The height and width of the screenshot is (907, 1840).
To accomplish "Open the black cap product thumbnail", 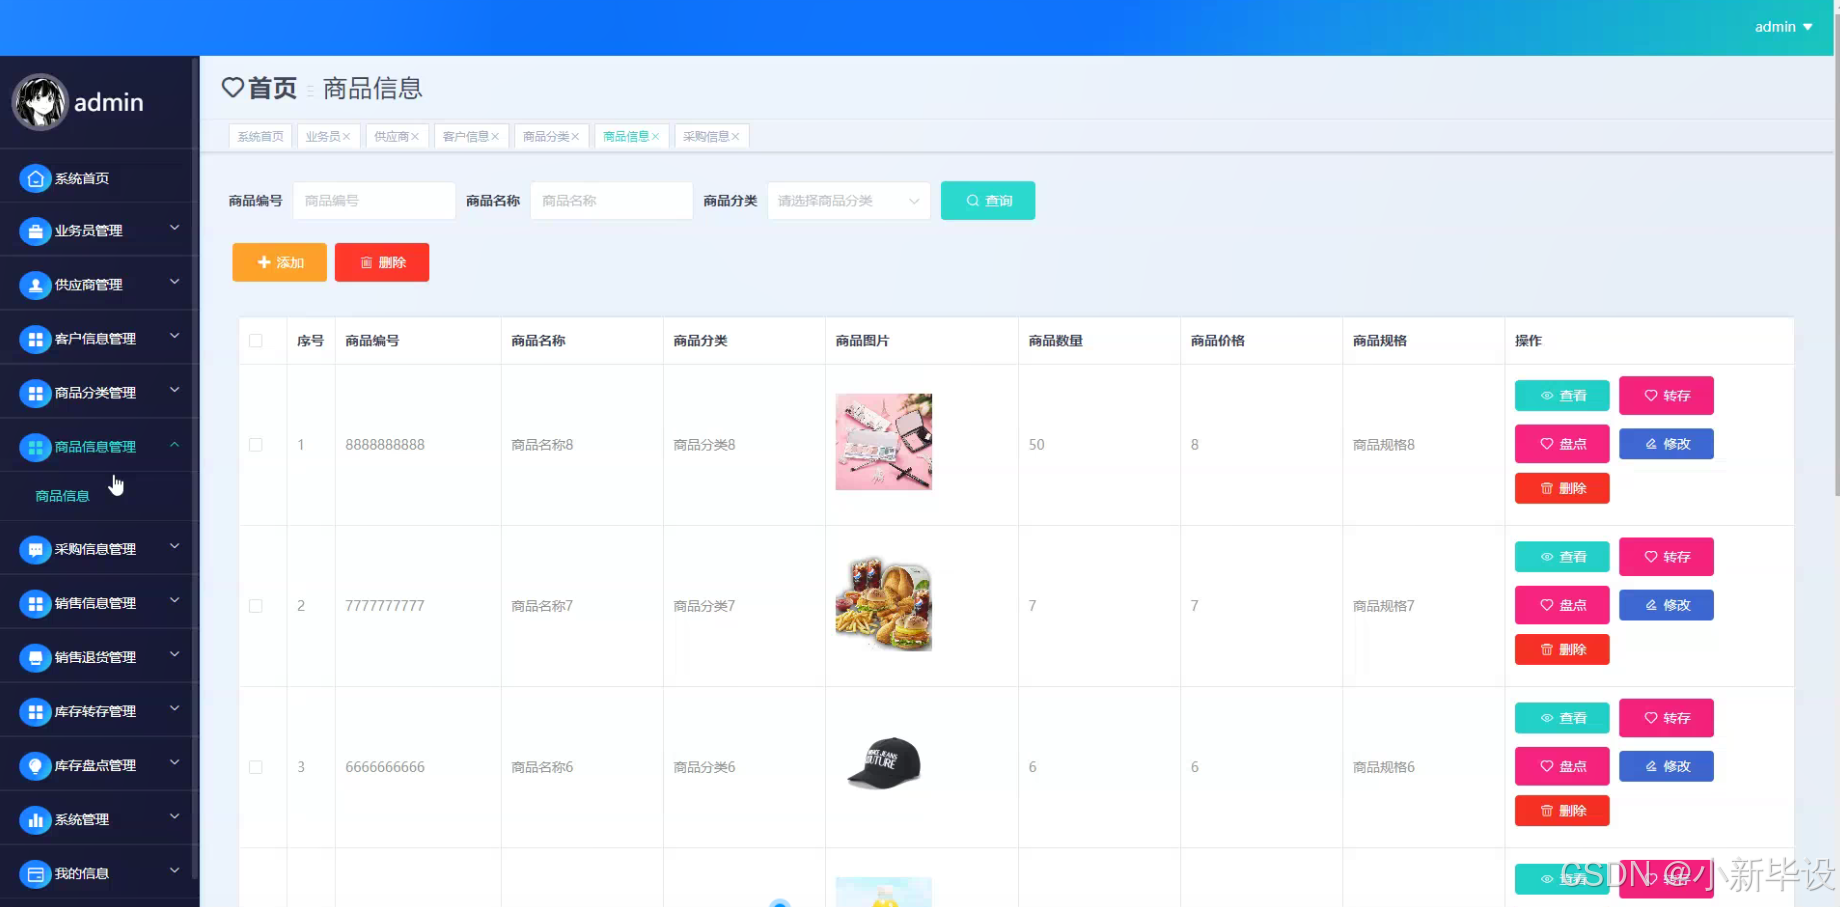I will [884, 765].
